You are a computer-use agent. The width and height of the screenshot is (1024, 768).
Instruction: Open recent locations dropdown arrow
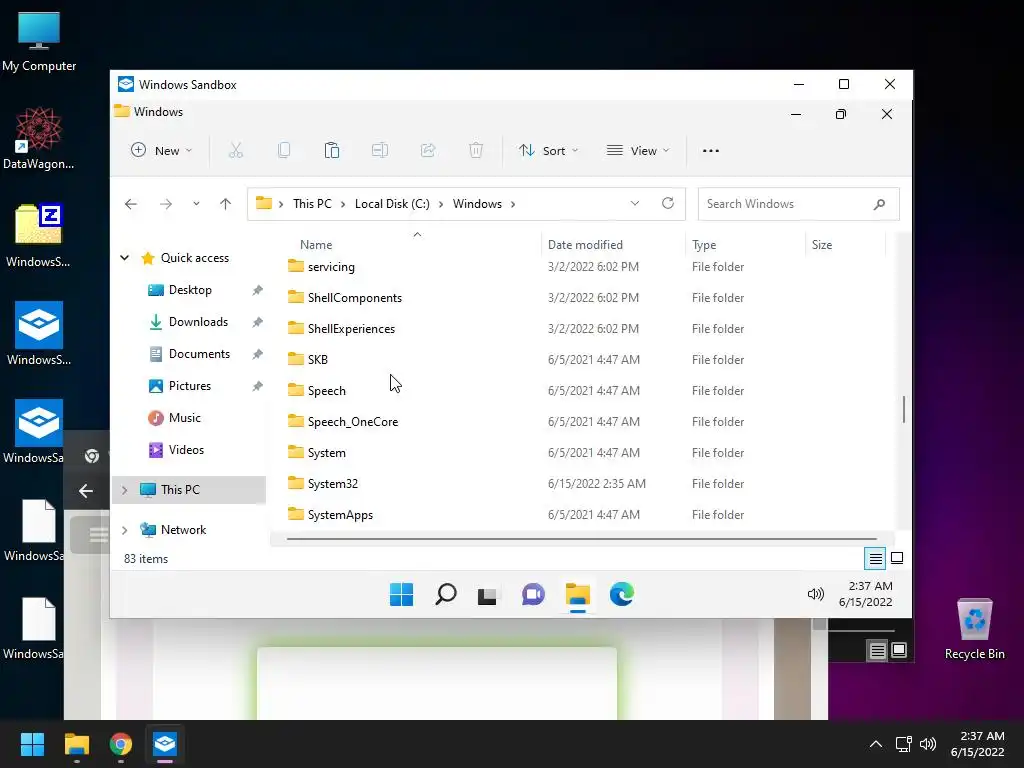(196, 204)
